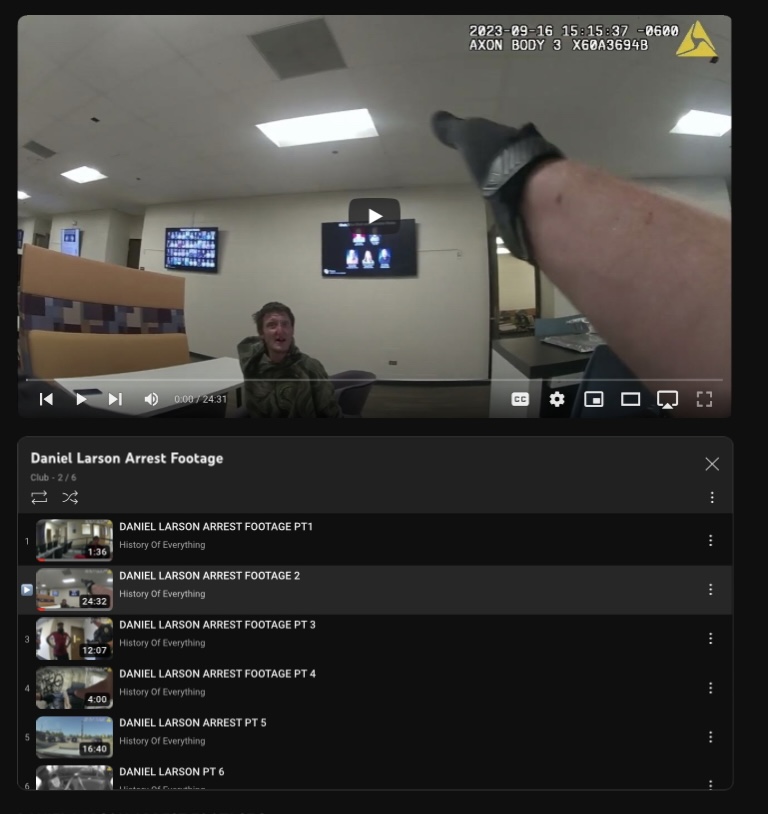Click channel name under ARREST PT 5

(x=162, y=741)
